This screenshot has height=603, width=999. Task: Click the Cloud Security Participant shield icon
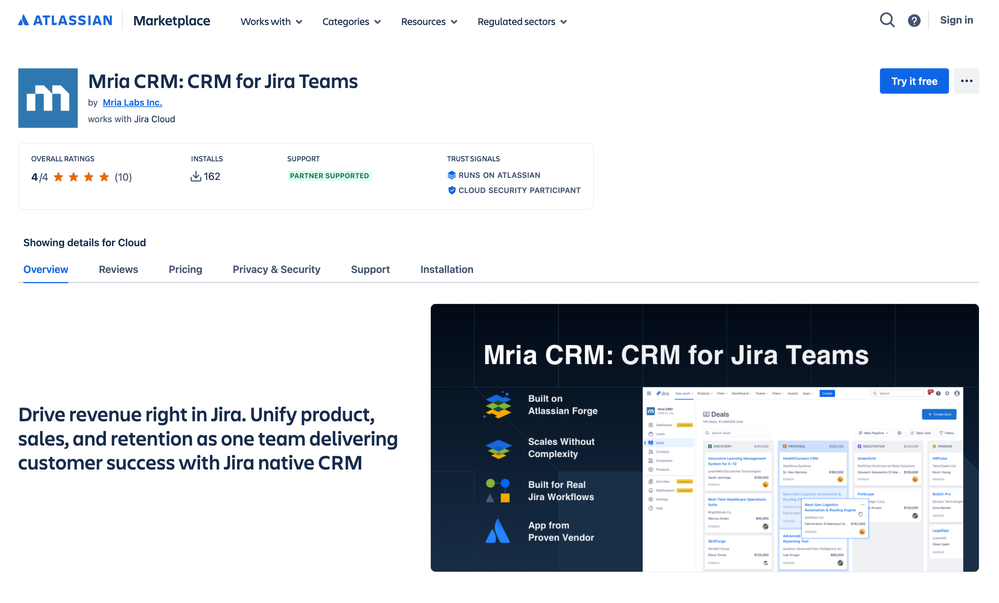(x=453, y=191)
